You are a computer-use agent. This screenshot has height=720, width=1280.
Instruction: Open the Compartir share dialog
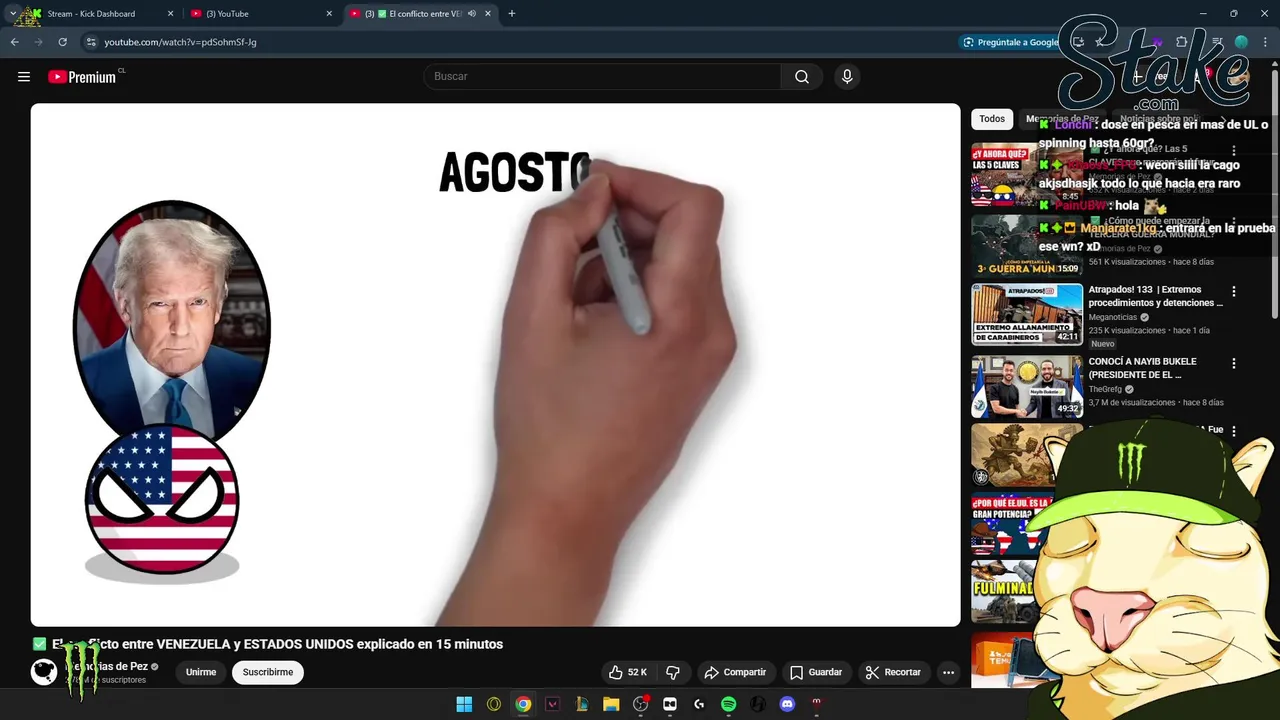[735, 672]
